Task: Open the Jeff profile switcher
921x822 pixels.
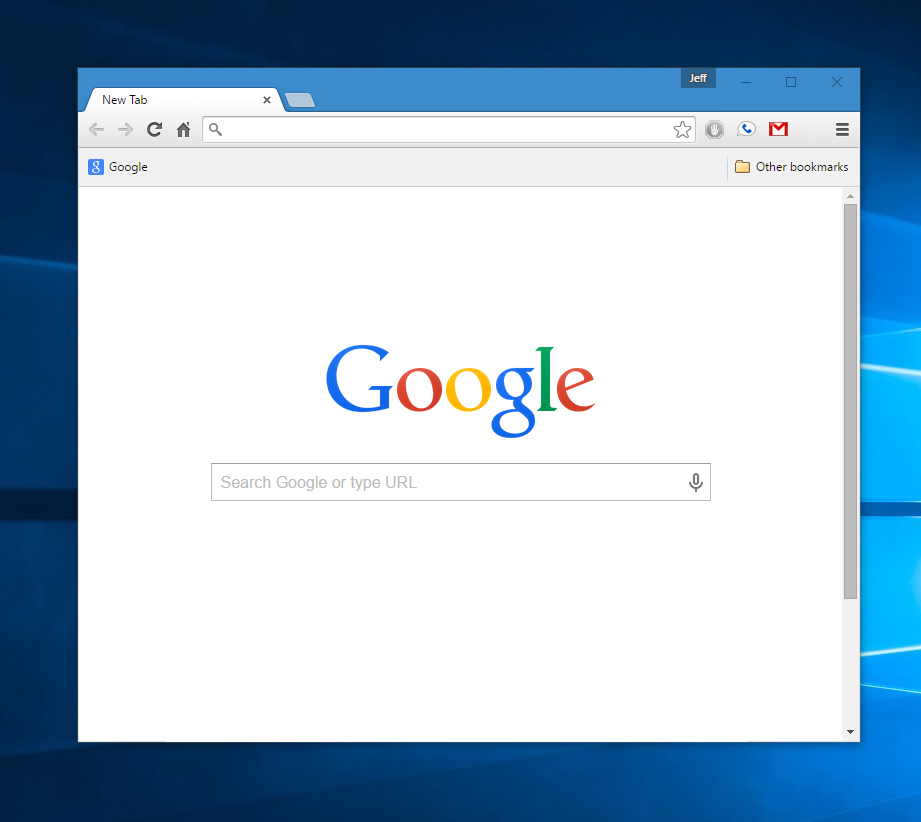Action: coord(698,78)
